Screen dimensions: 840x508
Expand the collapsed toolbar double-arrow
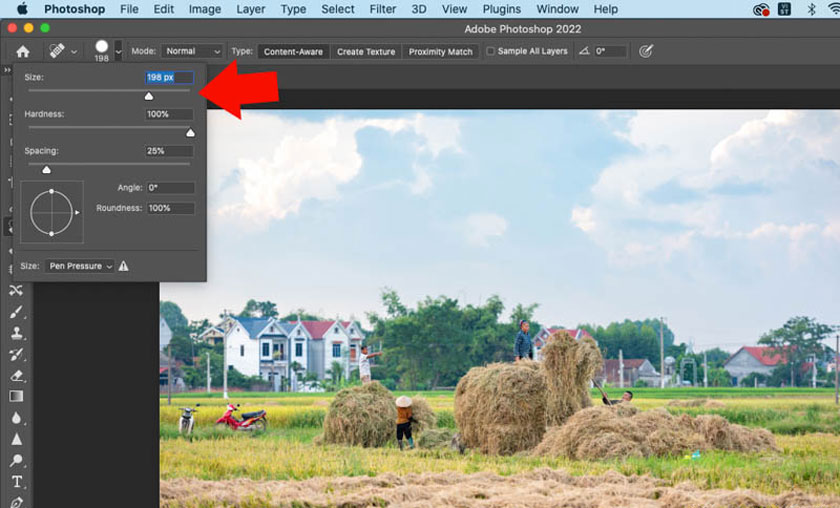point(7,70)
